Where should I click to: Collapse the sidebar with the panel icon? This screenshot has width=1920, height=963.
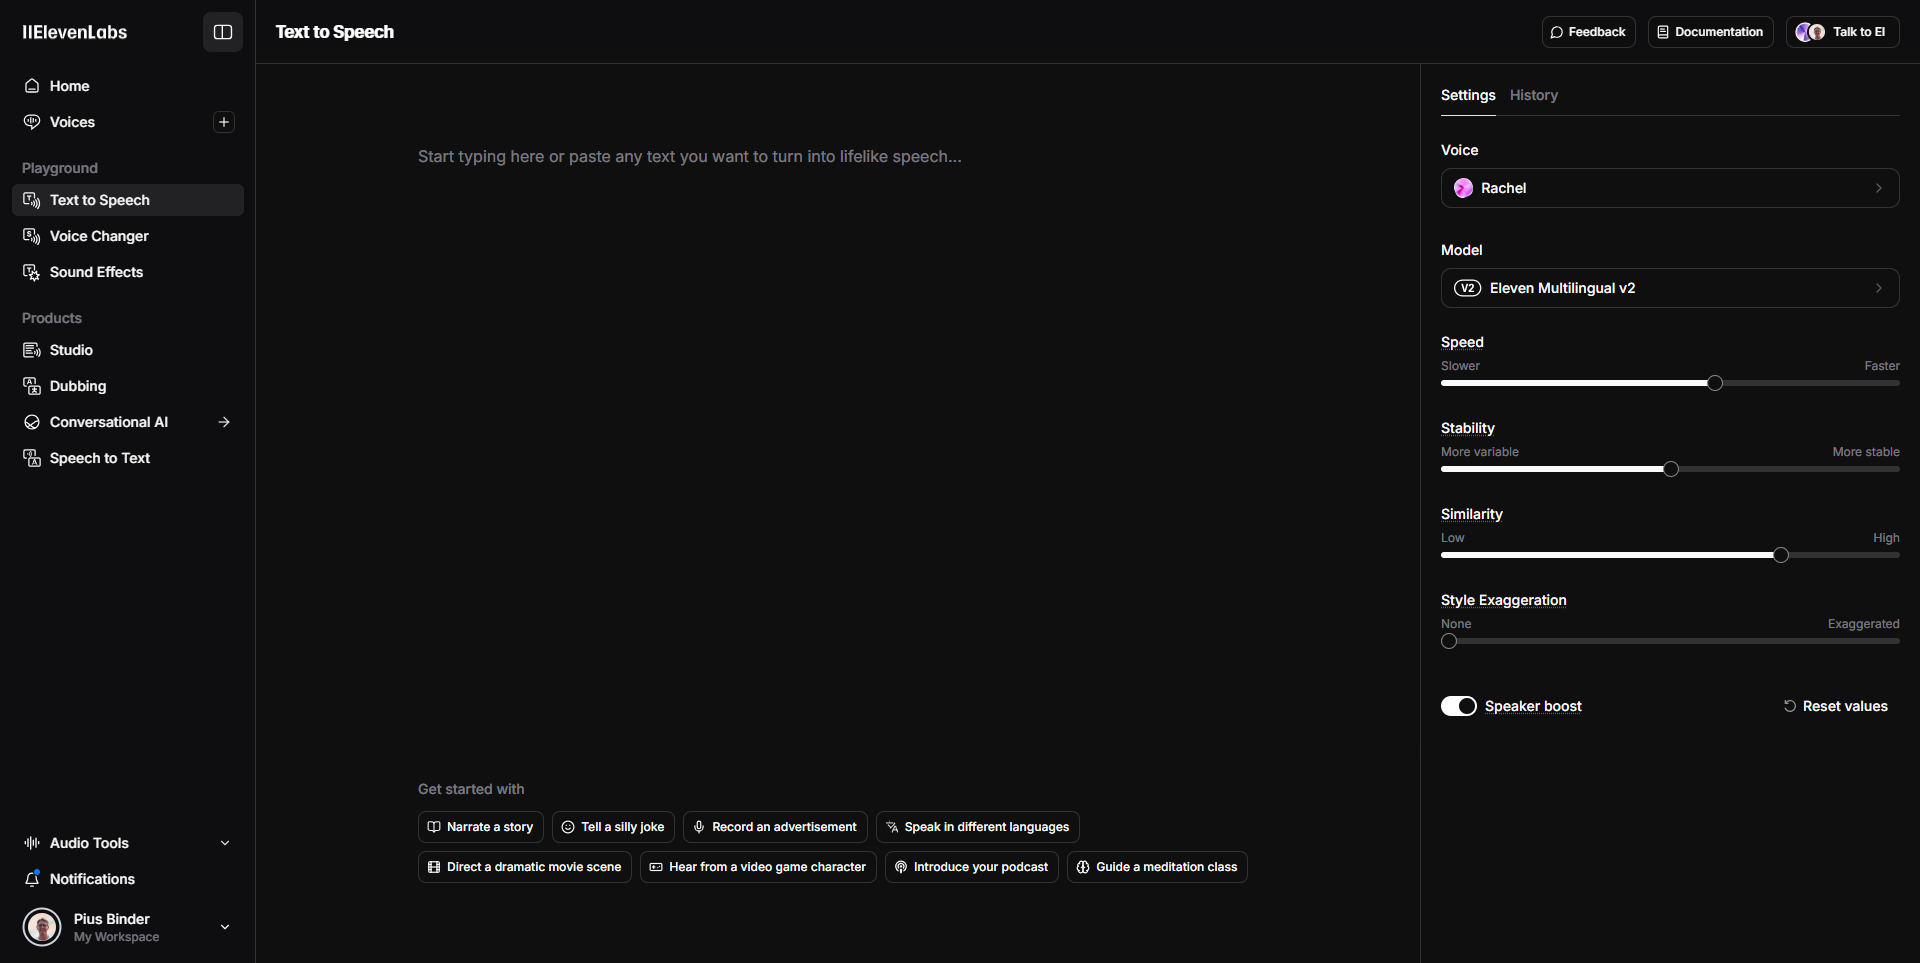[223, 32]
